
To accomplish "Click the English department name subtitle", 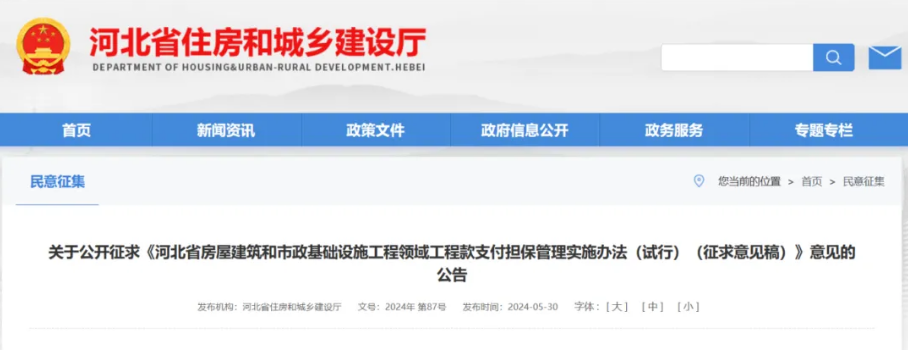I will [x=259, y=67].
